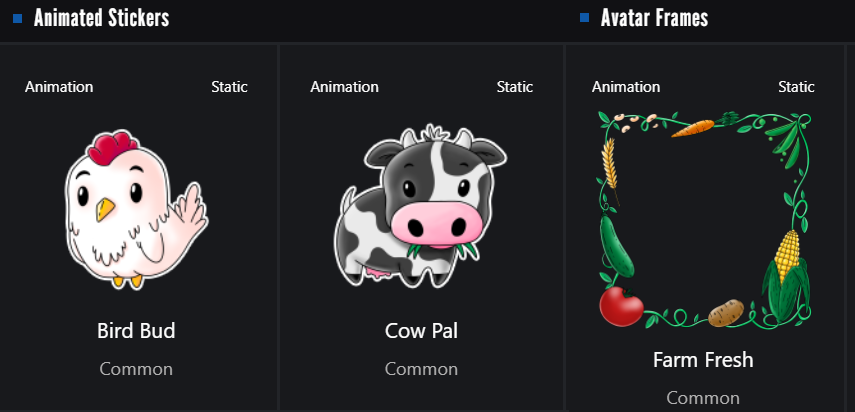Viewport: 855px width, 412px height.
Task: Click the Animated Stickers section heading
Action: pyautogui.click(x=101, y=18)
